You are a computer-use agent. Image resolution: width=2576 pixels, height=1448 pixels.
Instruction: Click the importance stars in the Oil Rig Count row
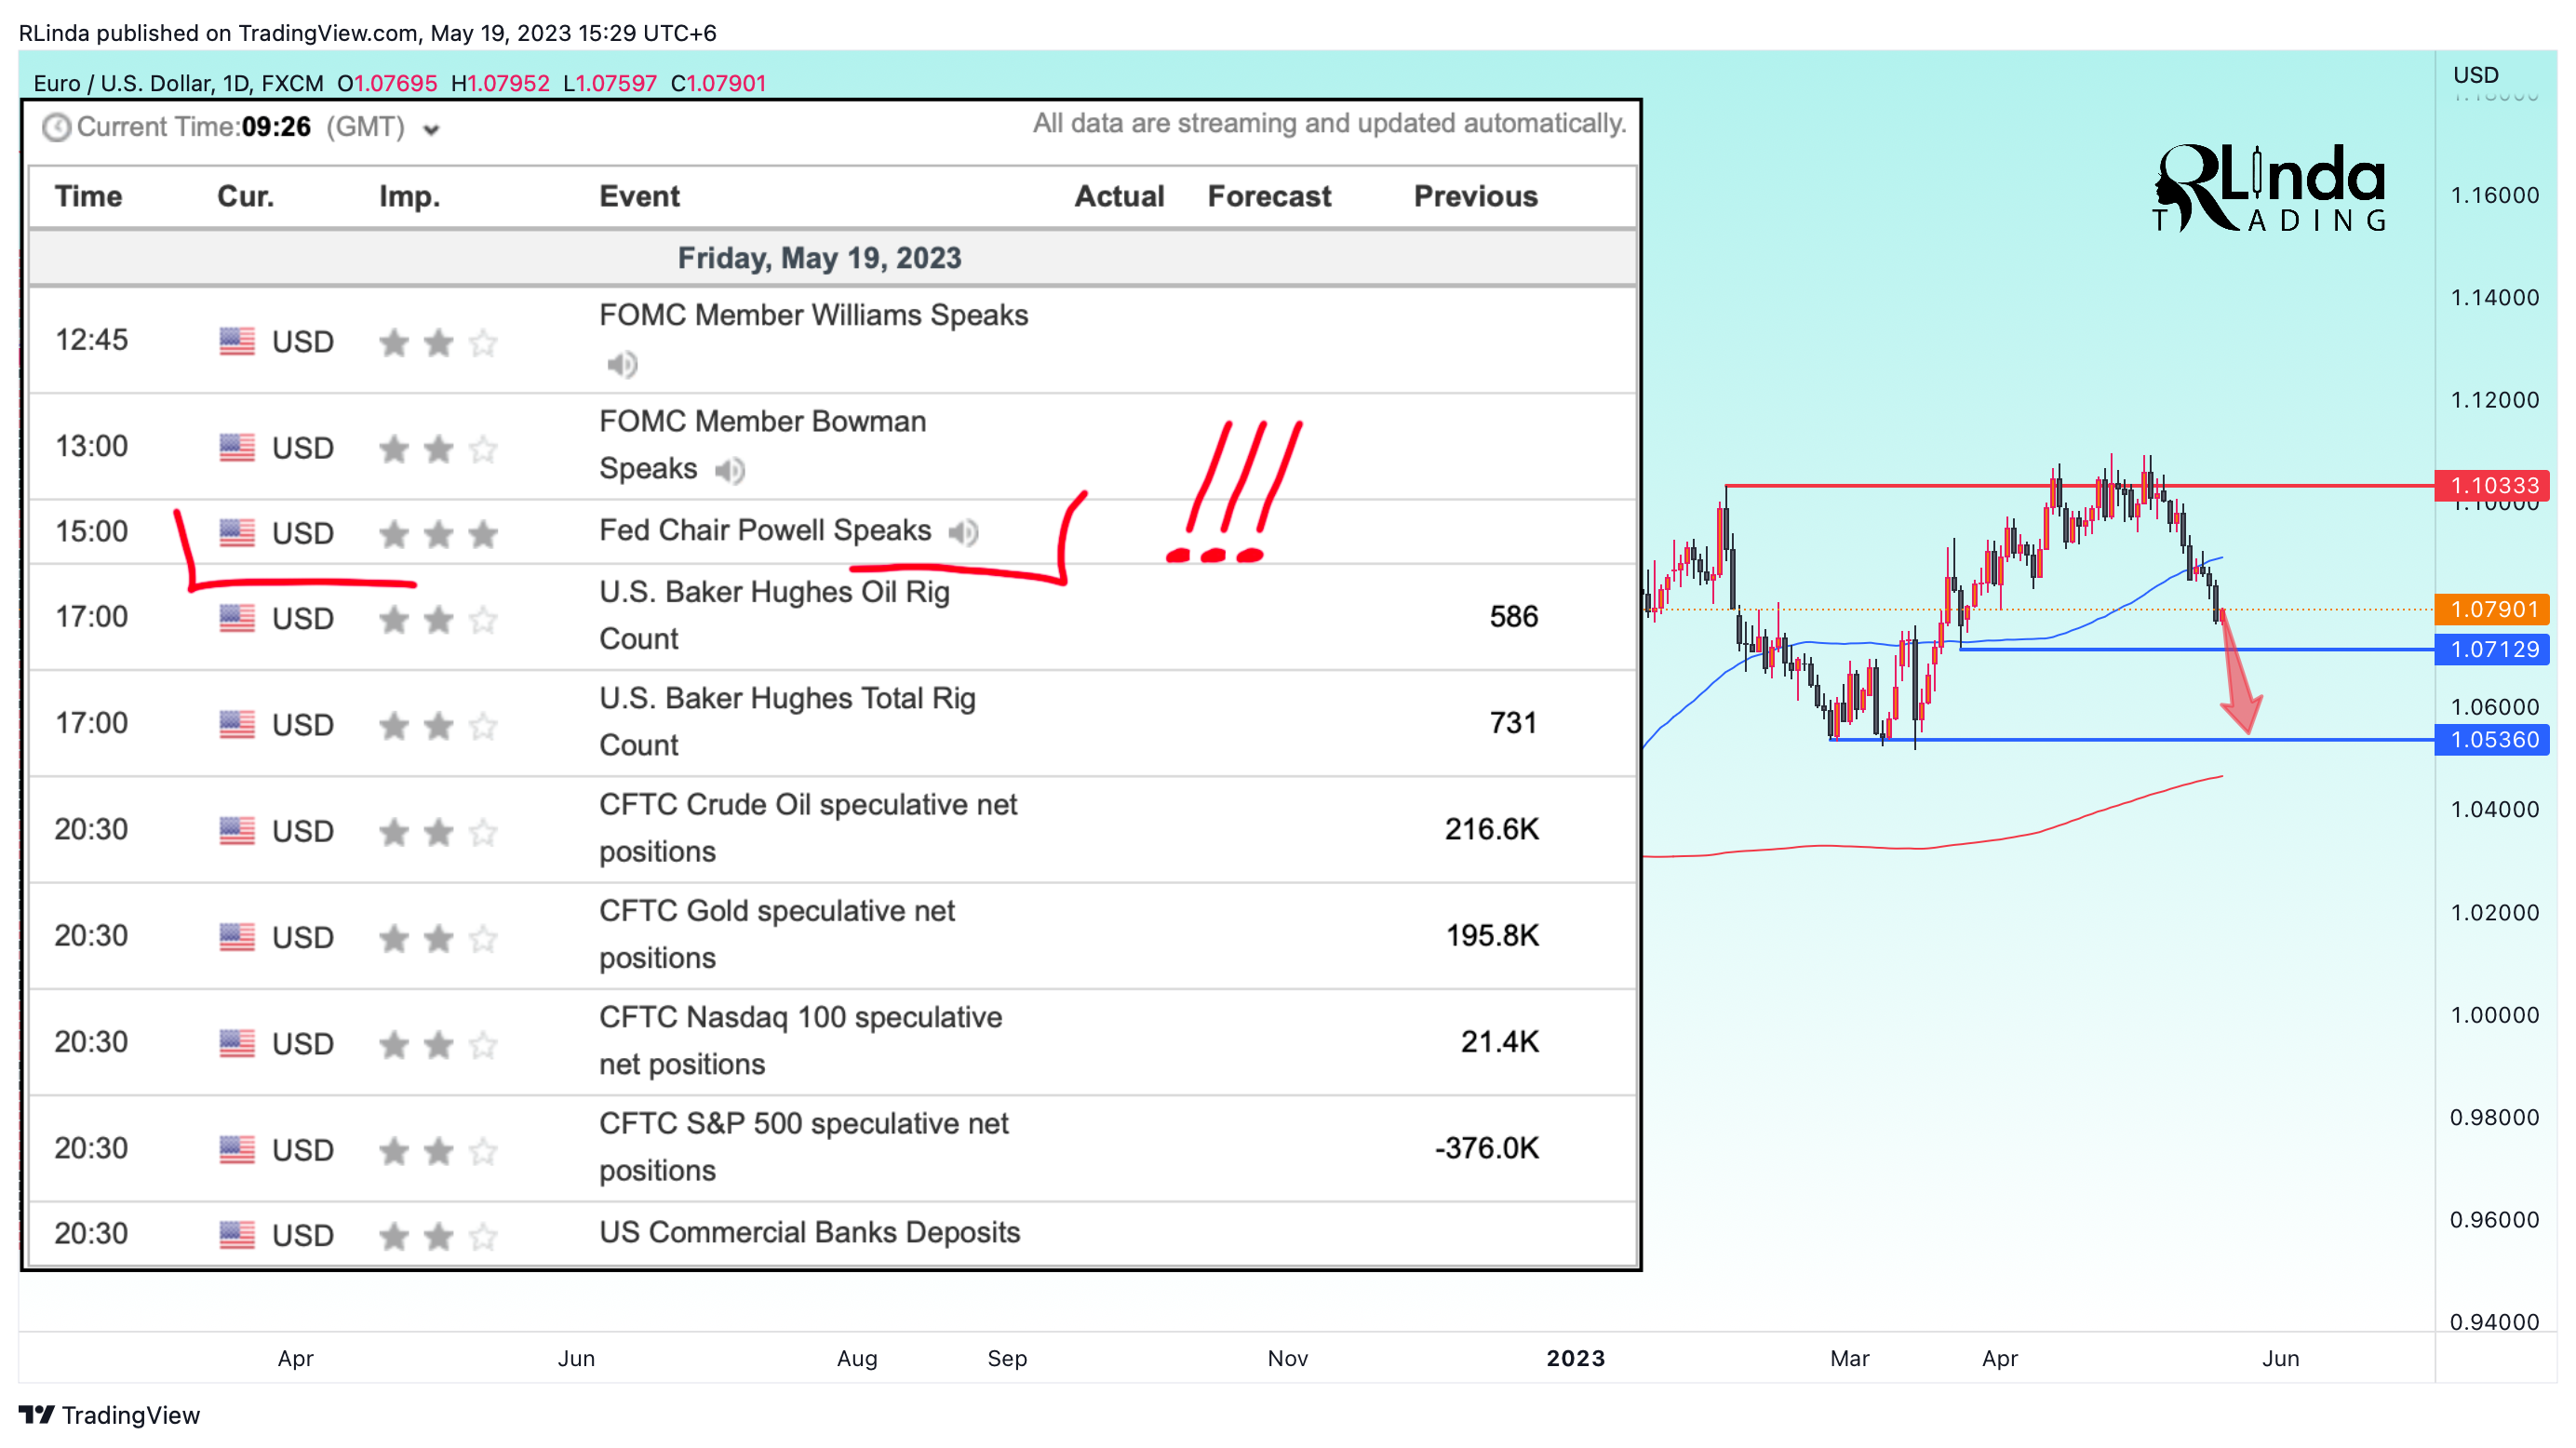pyautogui.click(x=439, y=620)
